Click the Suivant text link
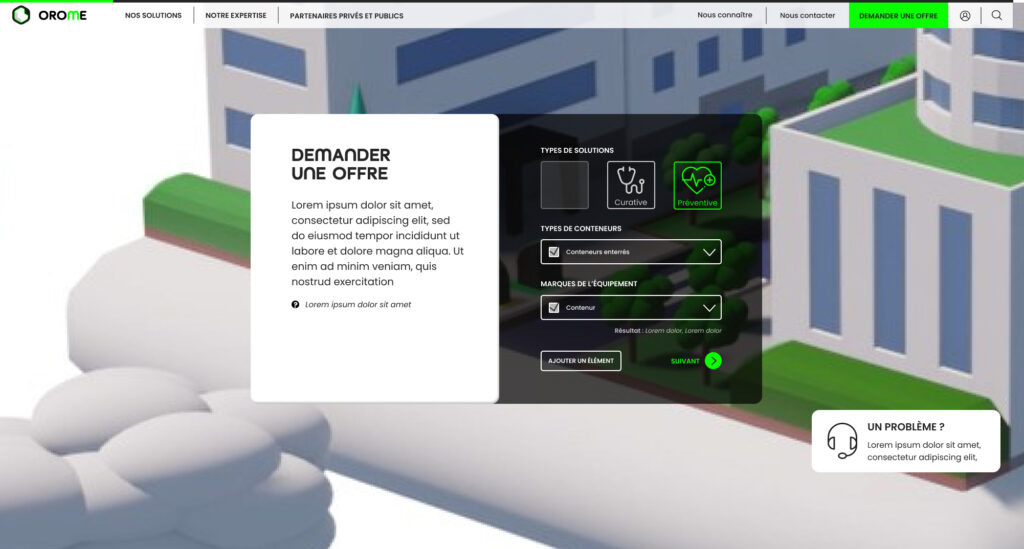 685,361
